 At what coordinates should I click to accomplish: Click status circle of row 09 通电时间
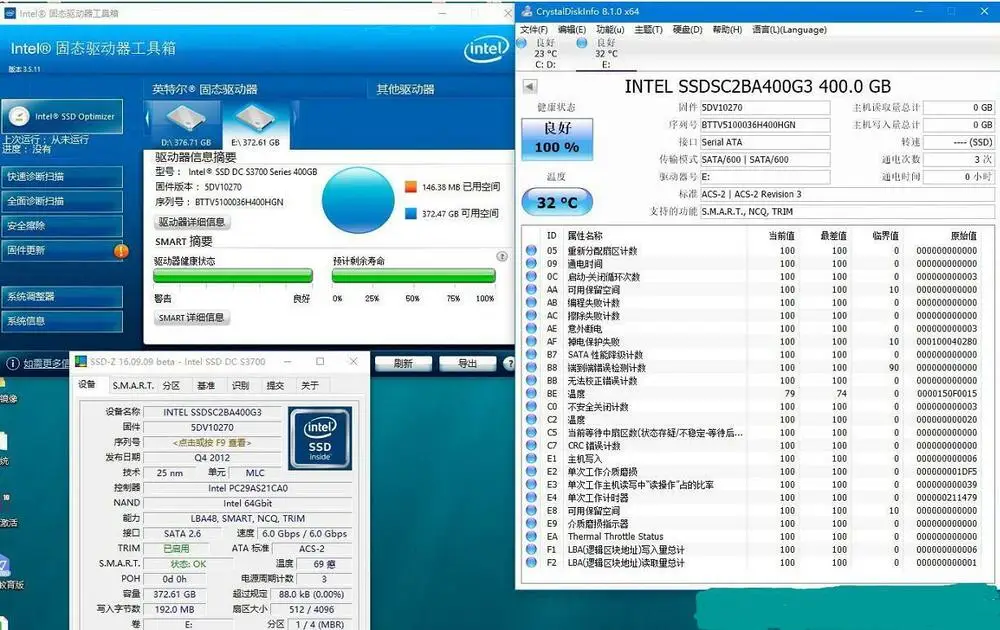tap(531, 263)
